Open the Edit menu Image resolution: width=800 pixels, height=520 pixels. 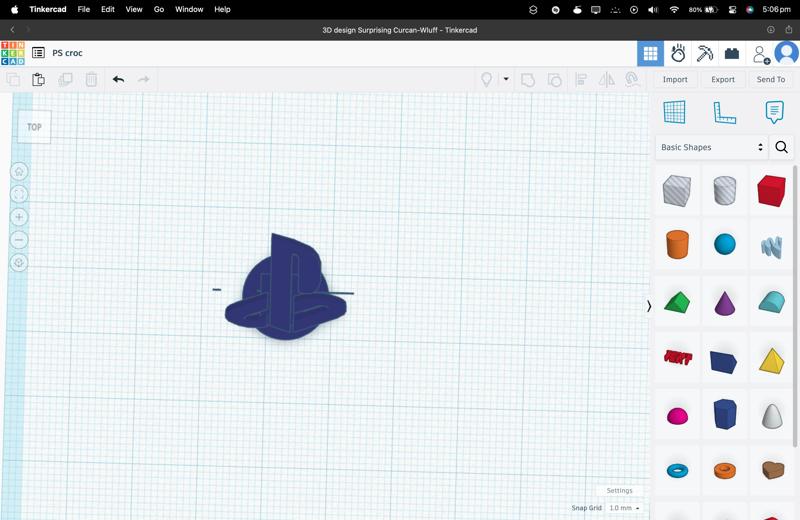tap(108, 9)
